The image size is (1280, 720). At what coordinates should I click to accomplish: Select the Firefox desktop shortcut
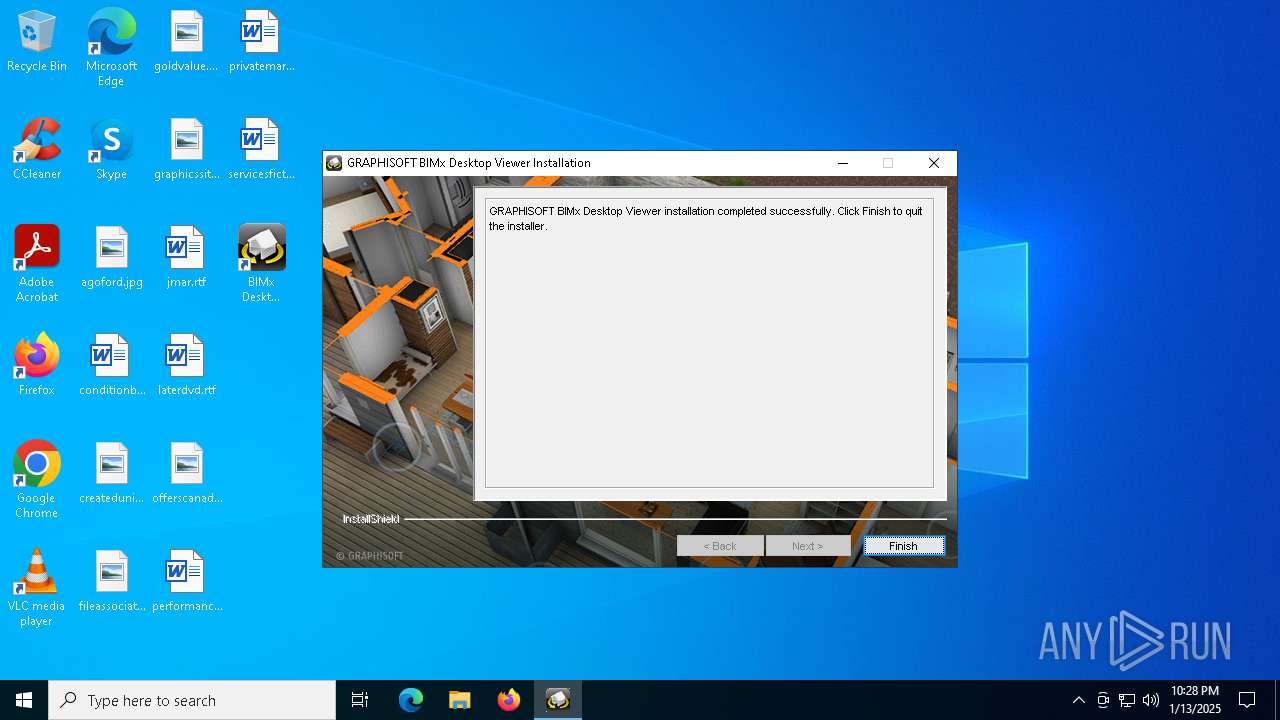37,365
